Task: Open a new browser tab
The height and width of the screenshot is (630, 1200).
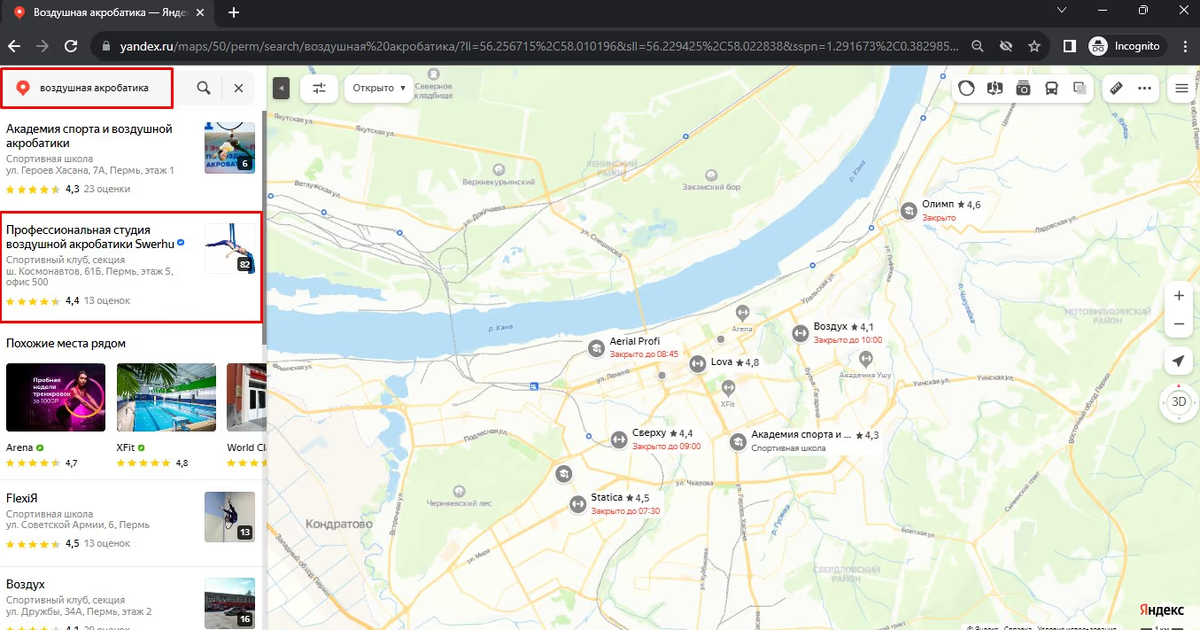Action: tap(234, 13)
